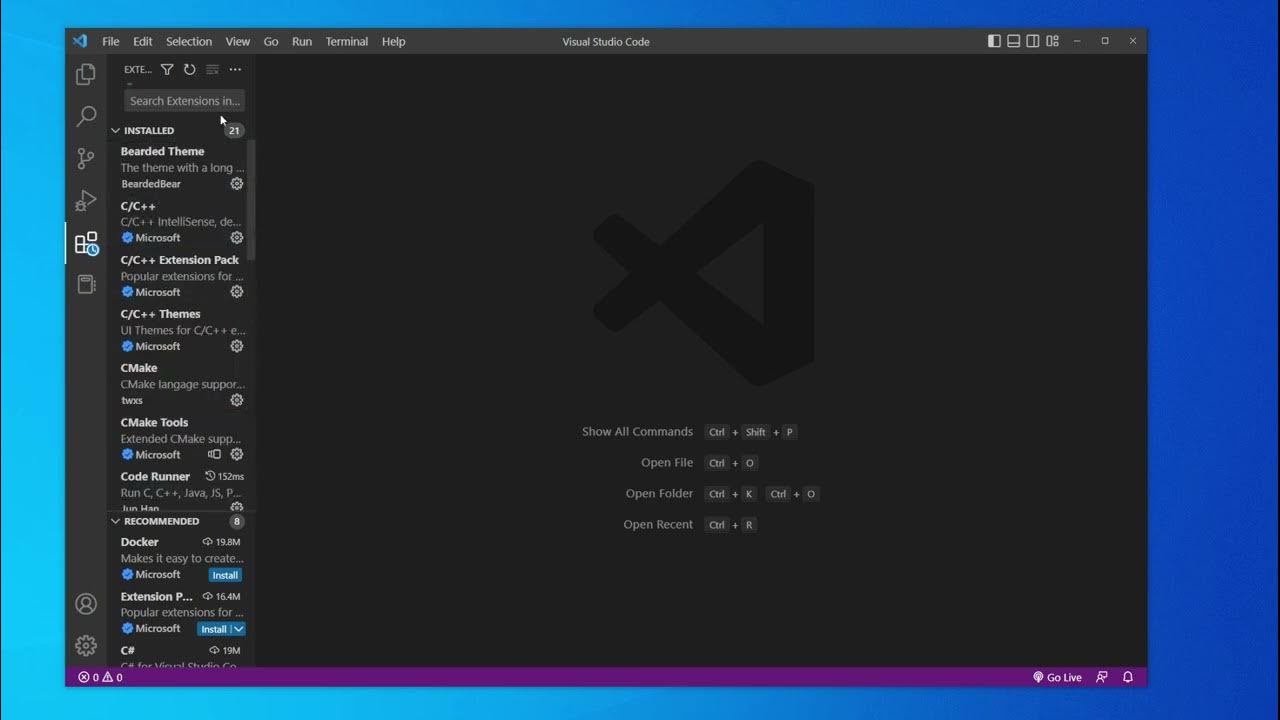Toggle the bottom panel visibility
The width and height of the screenshot is (1280, 720).
1013,41
